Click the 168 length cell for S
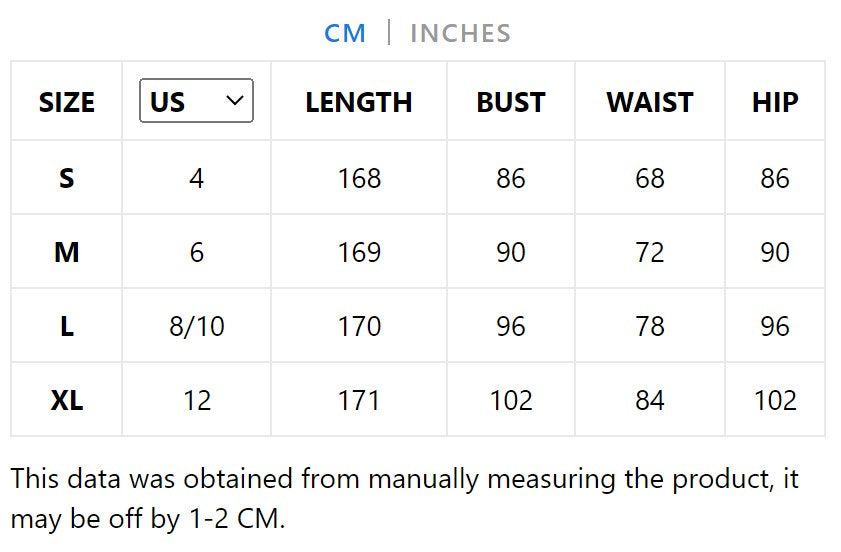 pos(359,178)
